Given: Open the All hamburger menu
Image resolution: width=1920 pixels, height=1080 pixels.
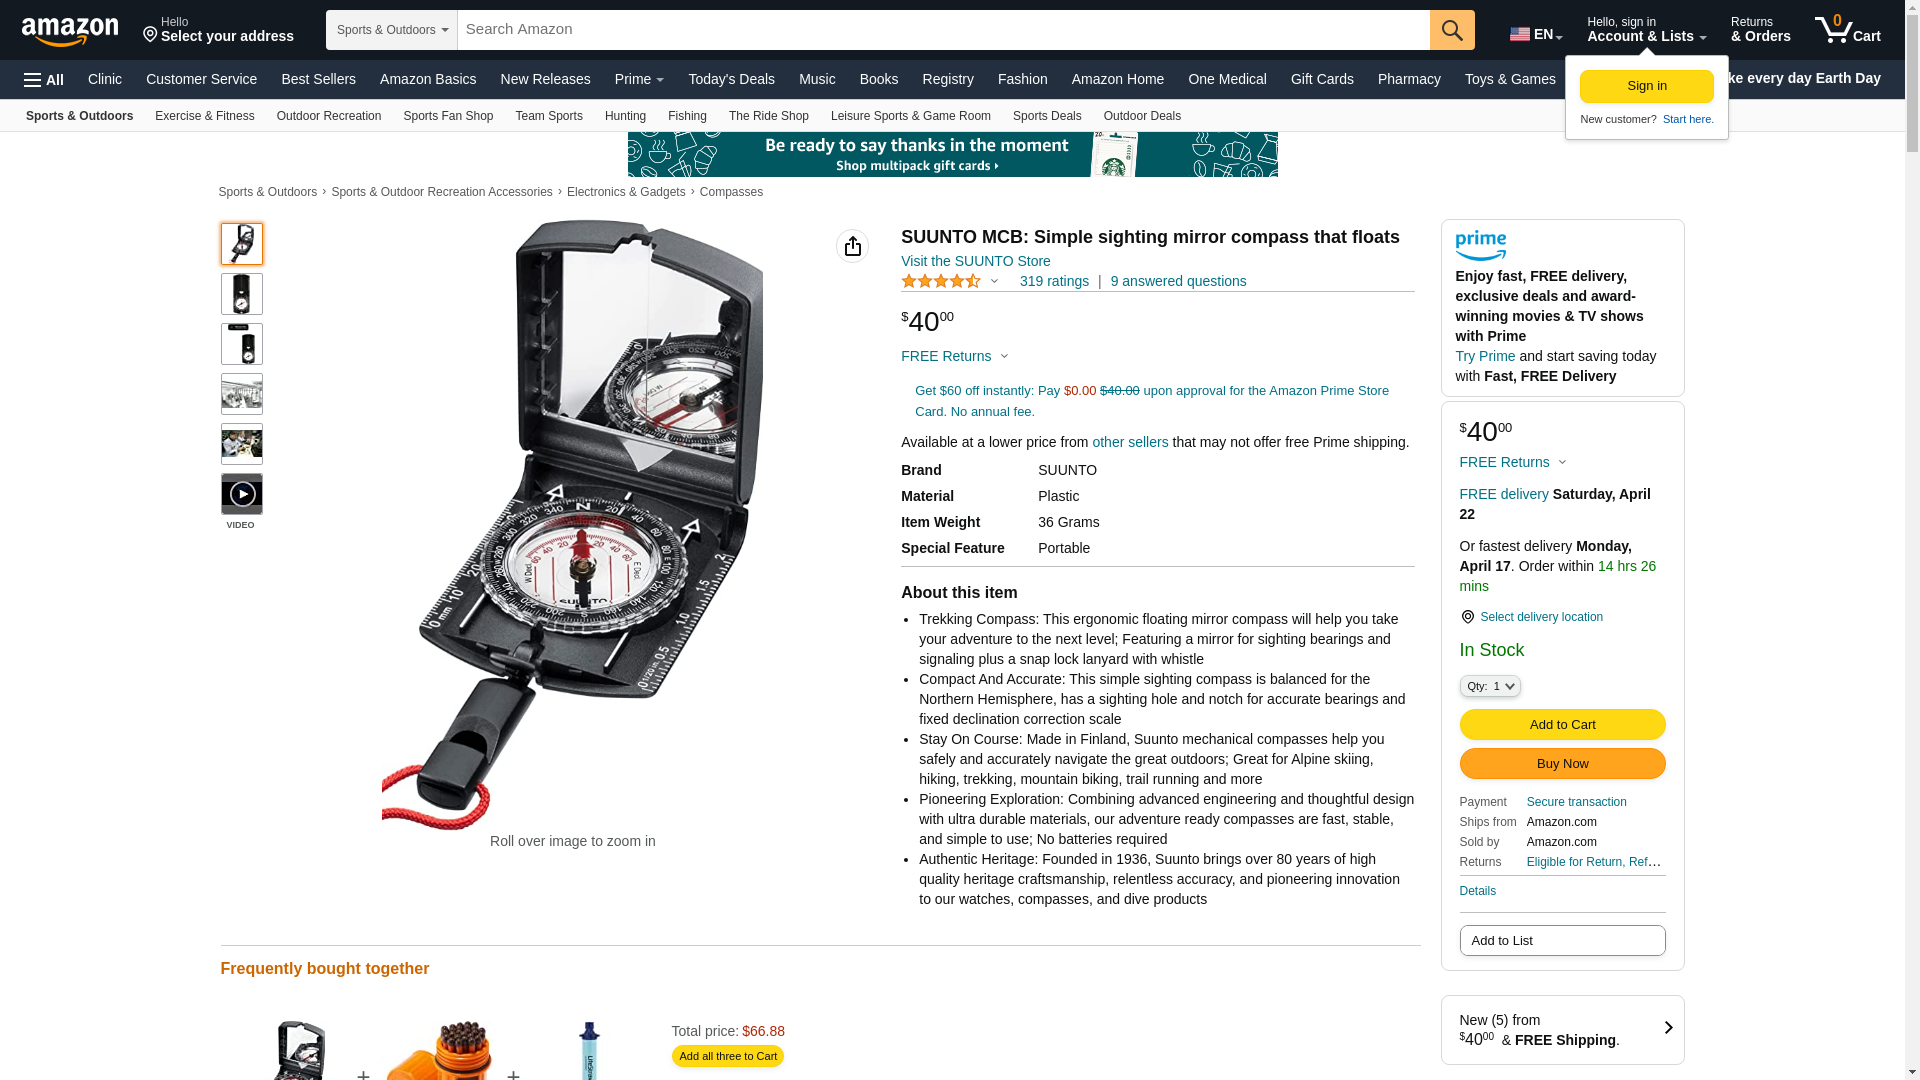Looking at the screenshot, I should tap(44, 79).
